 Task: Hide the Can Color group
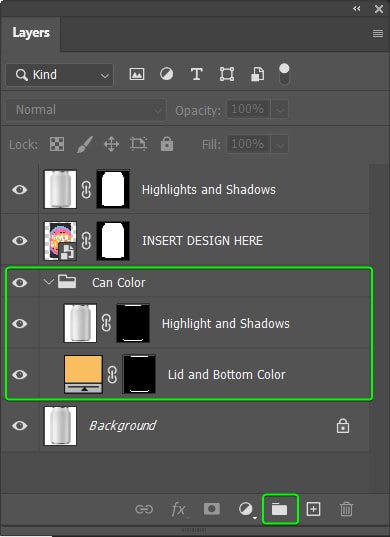pos(20,283)
